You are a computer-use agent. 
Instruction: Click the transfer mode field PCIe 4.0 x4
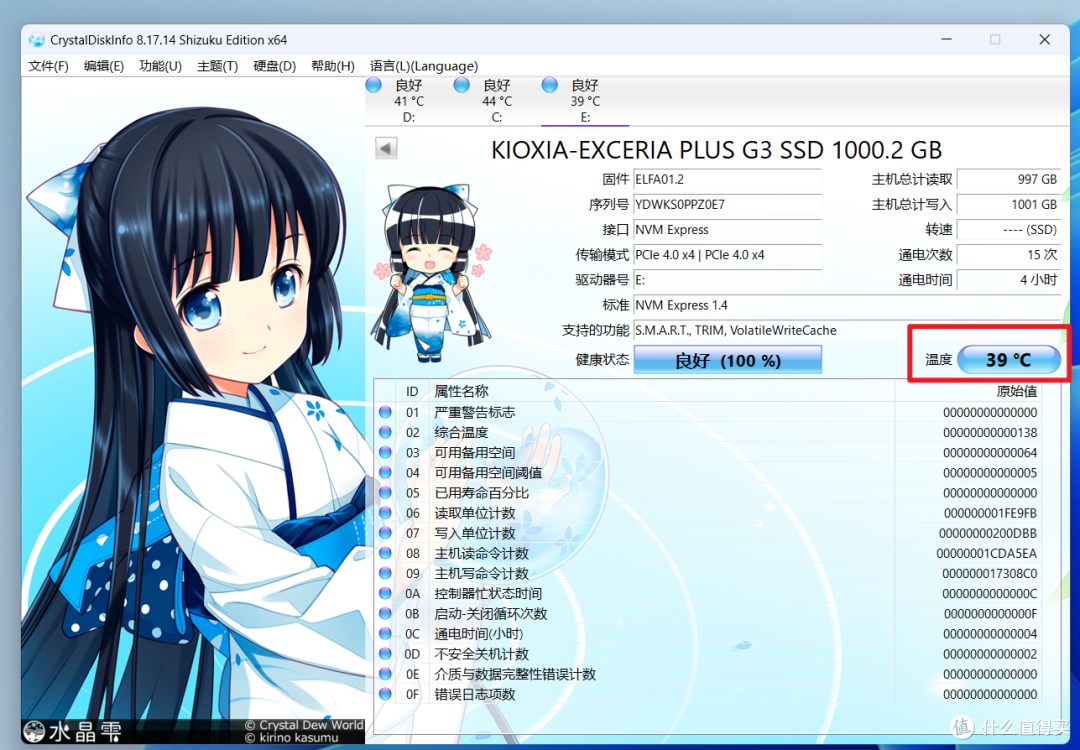(727, 255)
